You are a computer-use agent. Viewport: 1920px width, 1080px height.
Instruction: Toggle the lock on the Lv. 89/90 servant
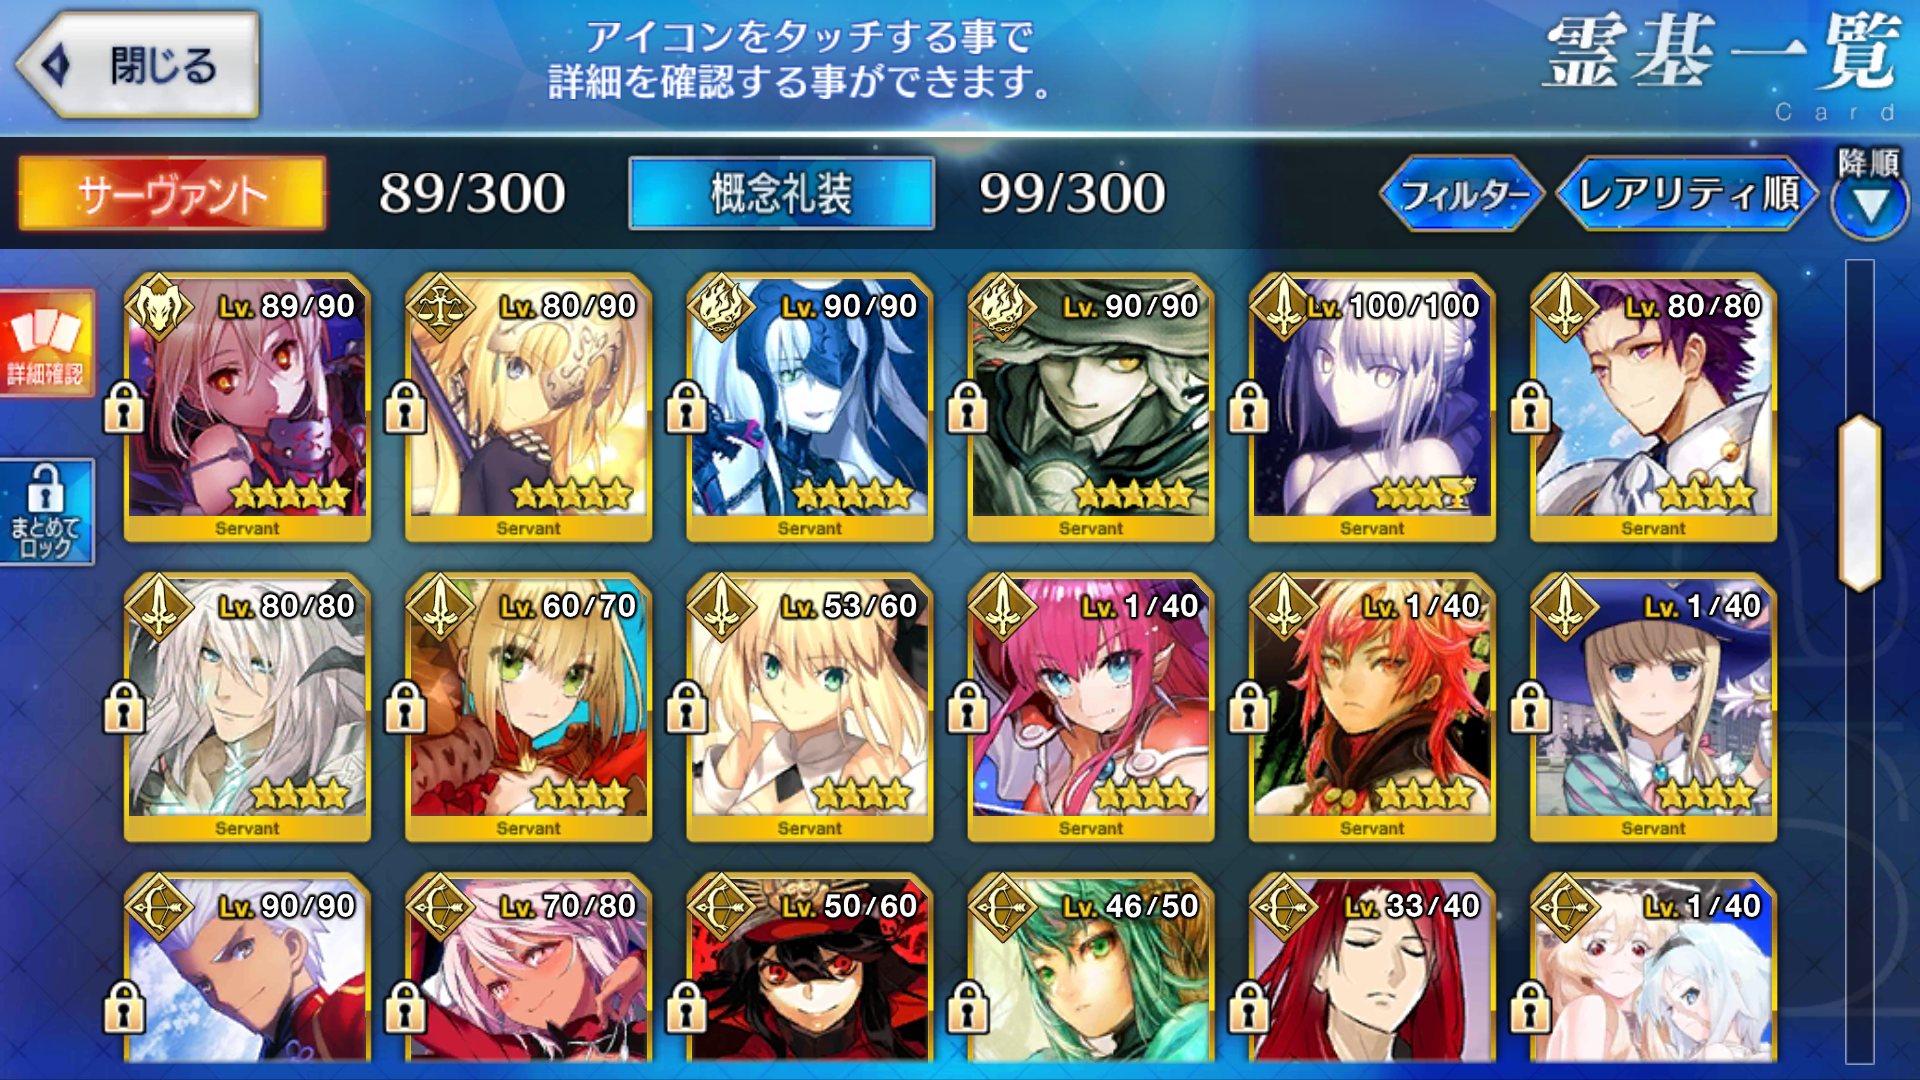[x=124, y=407]
